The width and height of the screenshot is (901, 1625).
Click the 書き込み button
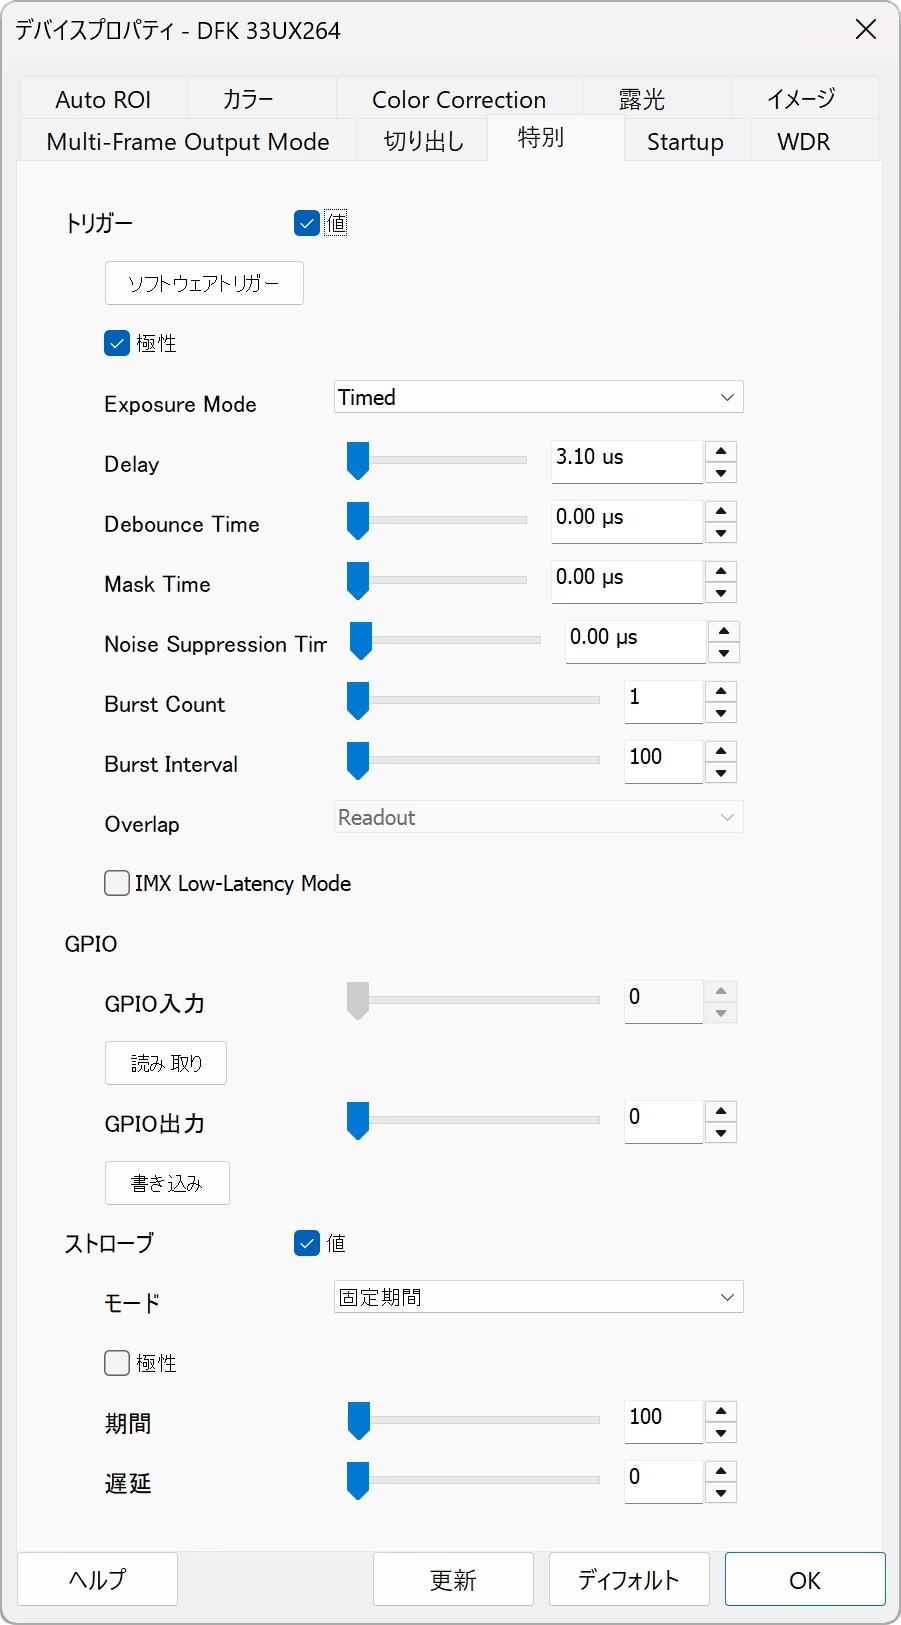(167, 1183)
